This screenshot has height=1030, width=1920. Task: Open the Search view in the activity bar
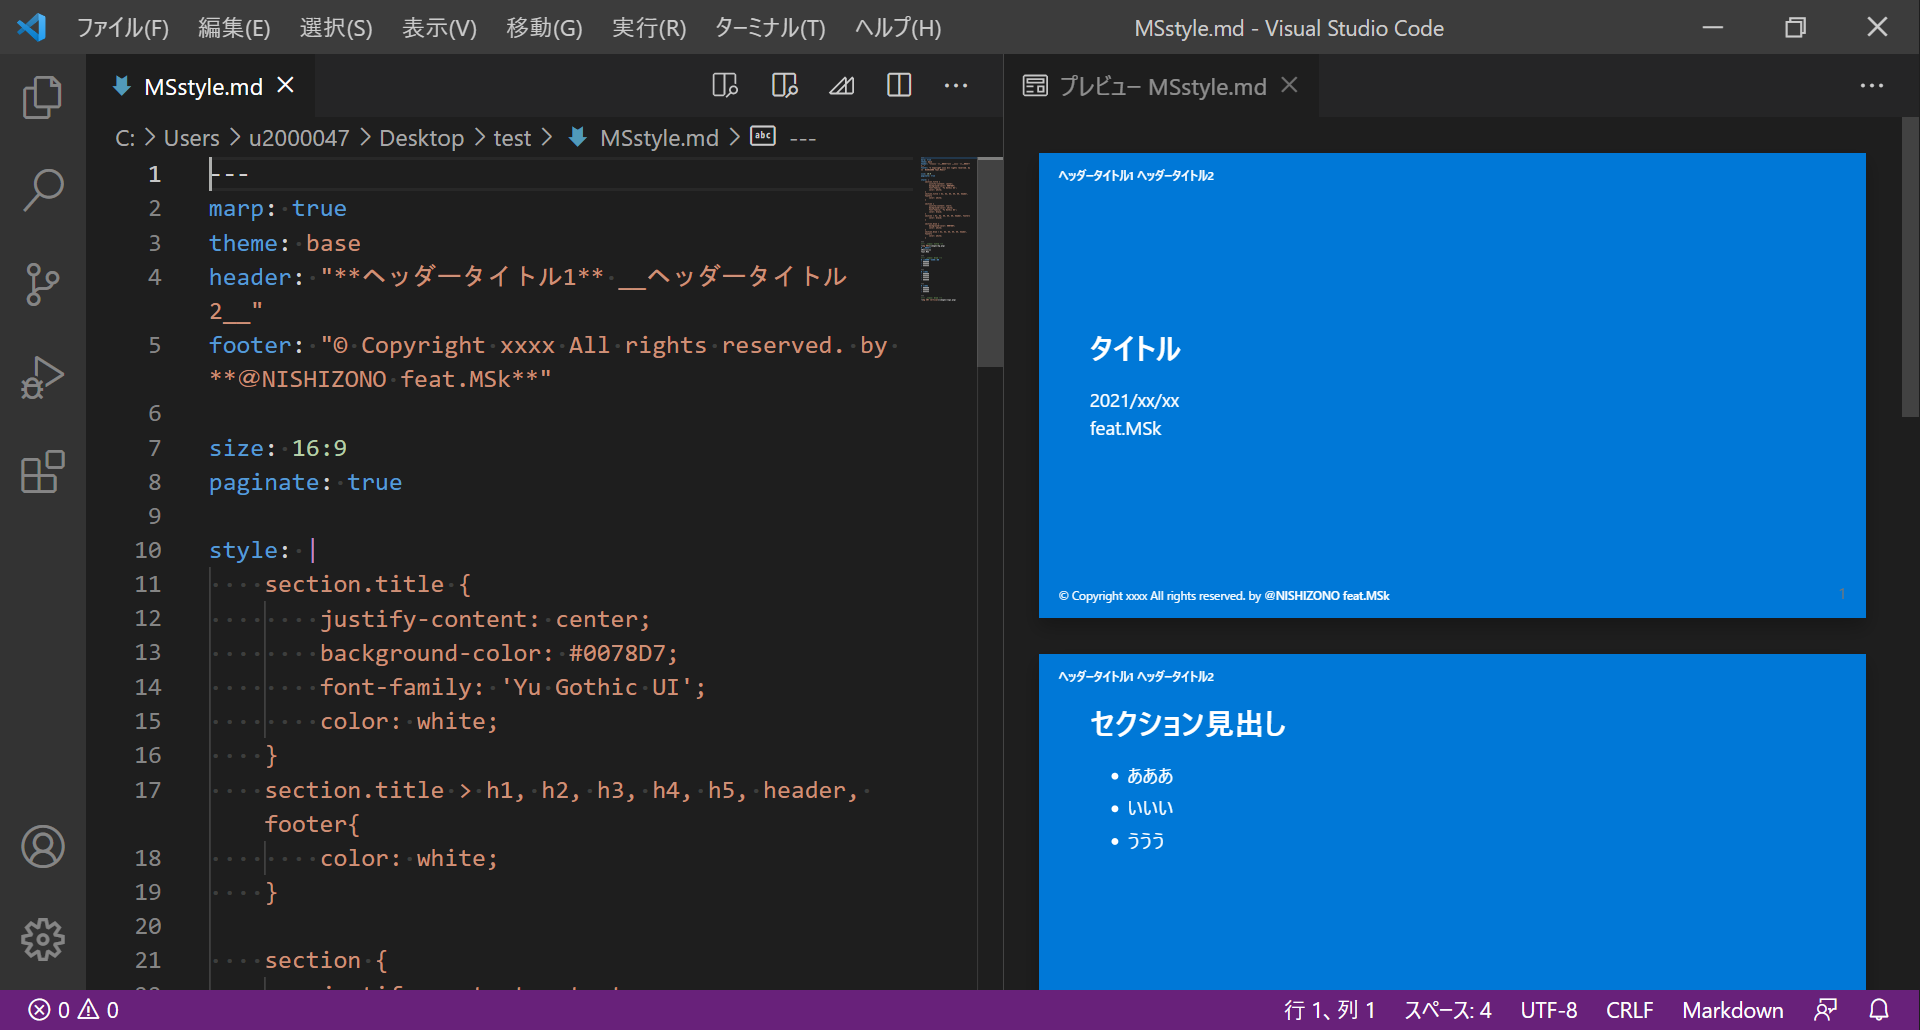point(42,190)
